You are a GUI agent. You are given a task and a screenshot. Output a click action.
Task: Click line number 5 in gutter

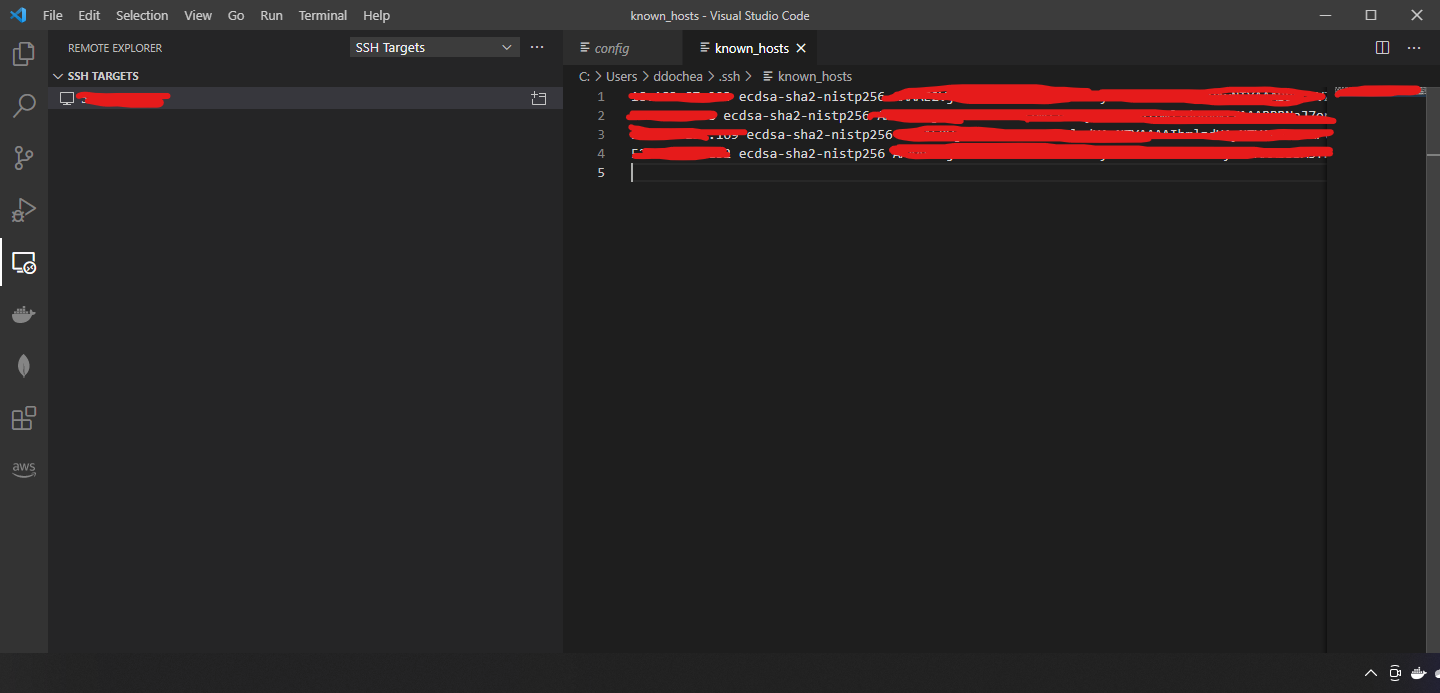pos(601,173)
